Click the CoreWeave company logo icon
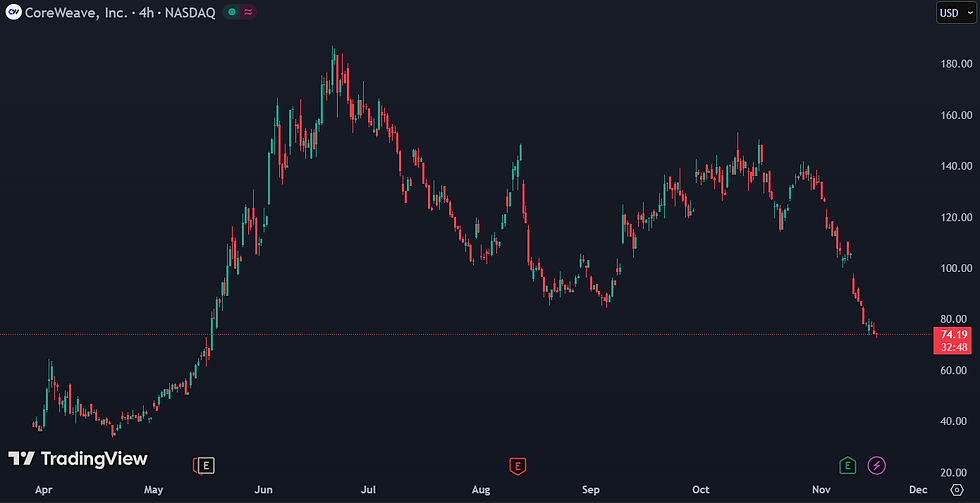The width and height of the screenshot is (980, 503). pos(13,12)
